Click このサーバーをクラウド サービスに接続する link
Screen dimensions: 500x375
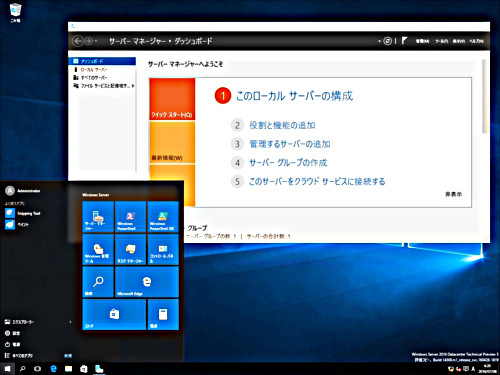point(317,181)
